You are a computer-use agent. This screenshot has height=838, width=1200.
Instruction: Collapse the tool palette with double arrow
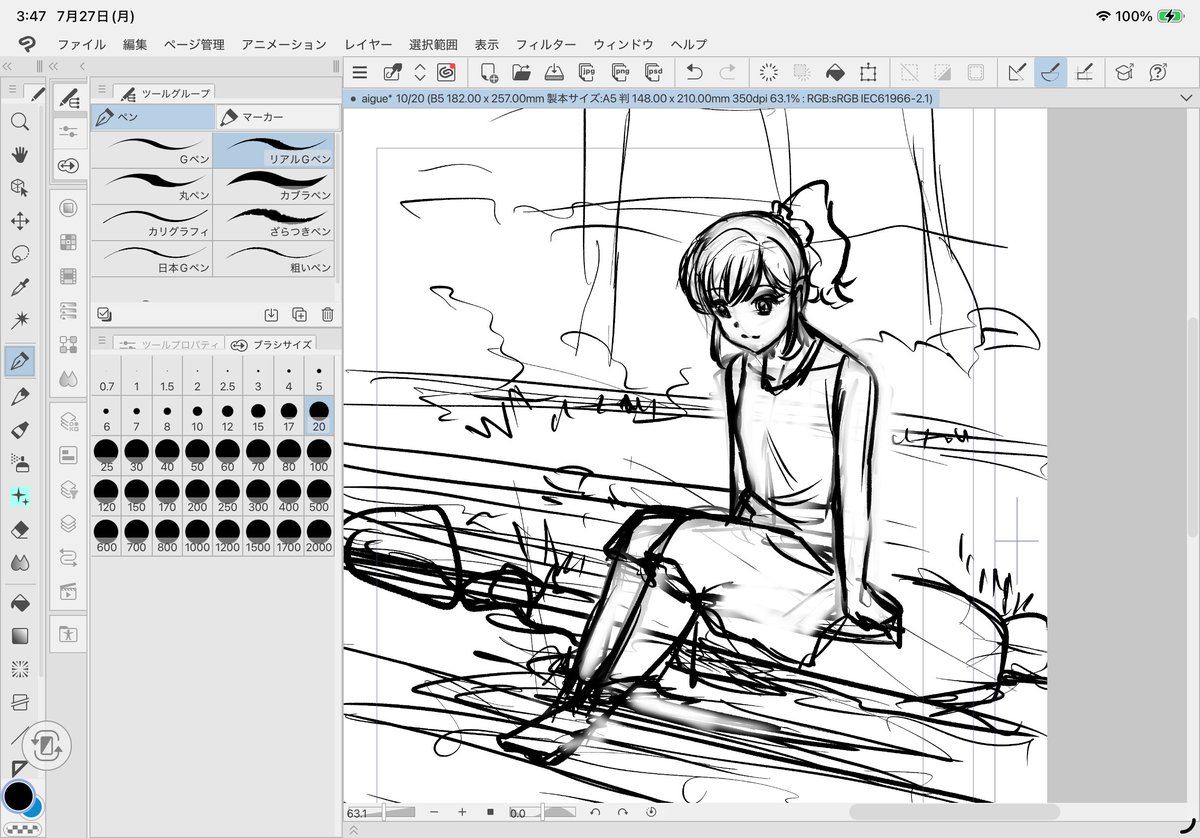(x=7, y=66)
